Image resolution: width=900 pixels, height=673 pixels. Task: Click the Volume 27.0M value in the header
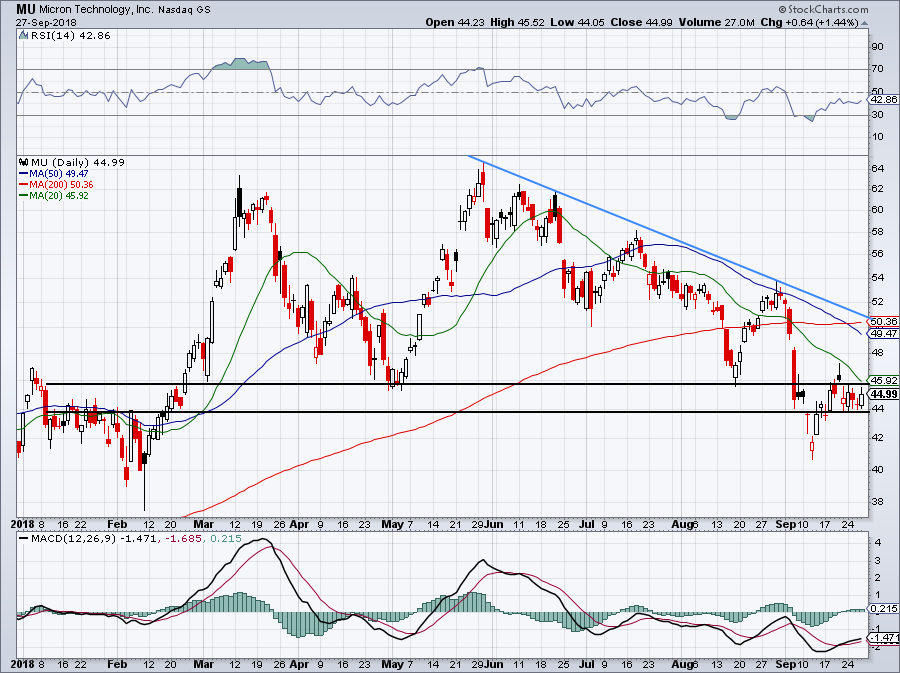(716, 22)
